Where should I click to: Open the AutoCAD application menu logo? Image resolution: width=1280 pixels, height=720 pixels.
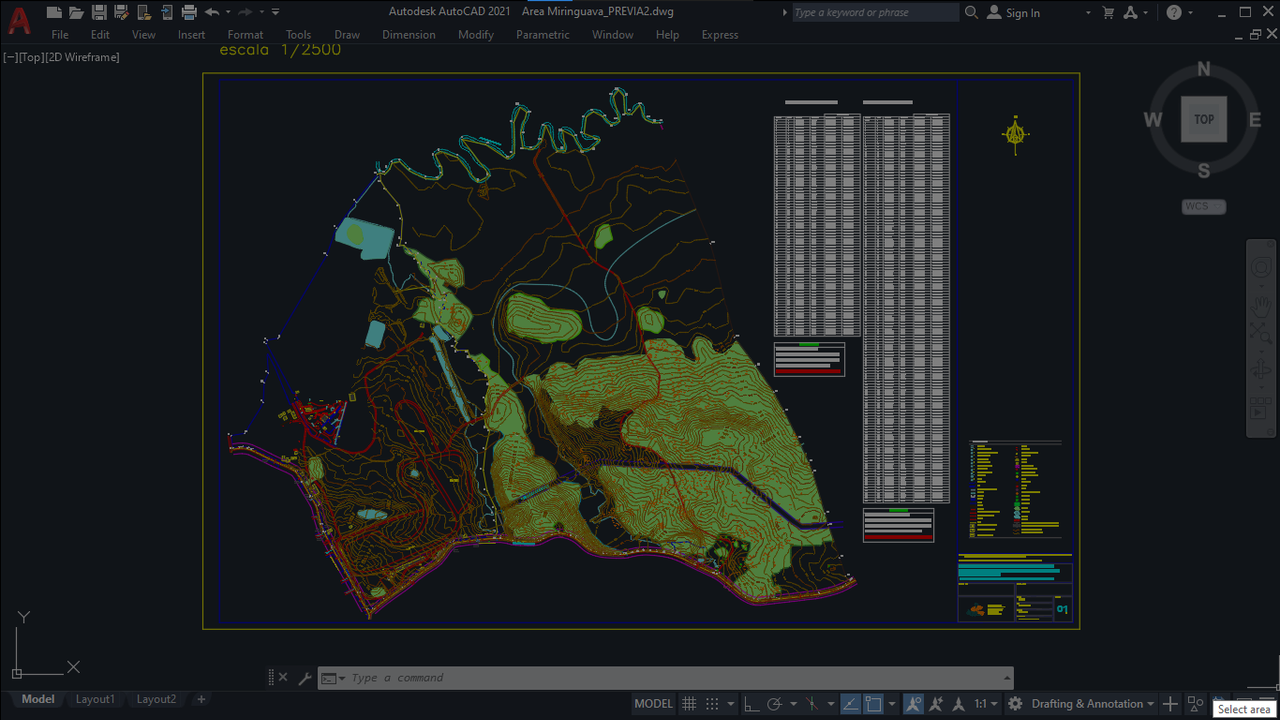point(18,20)
